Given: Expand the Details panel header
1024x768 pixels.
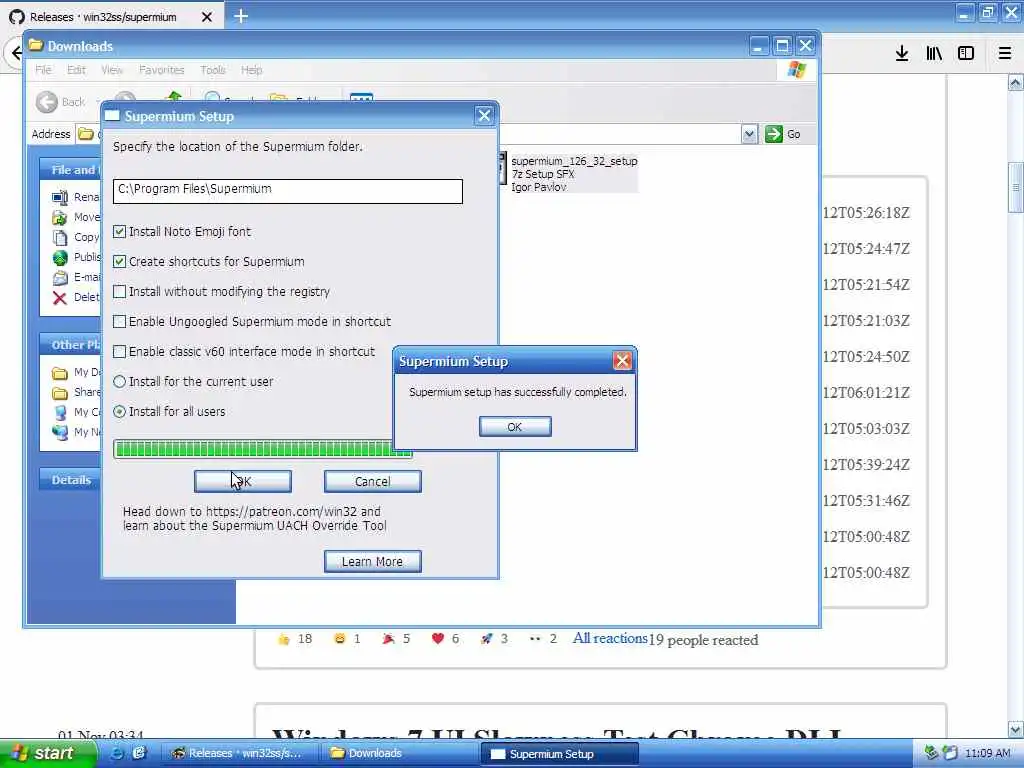Looking at the screenshot, I should (71, 479).
